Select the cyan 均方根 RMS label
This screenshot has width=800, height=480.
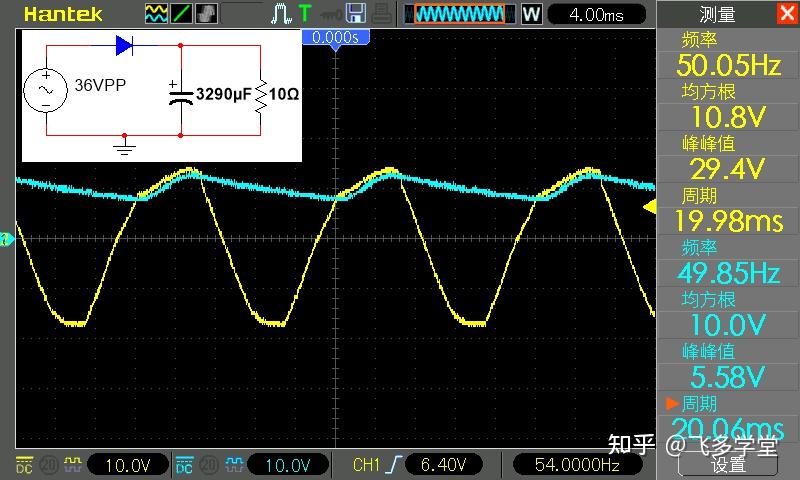(709, 299)
